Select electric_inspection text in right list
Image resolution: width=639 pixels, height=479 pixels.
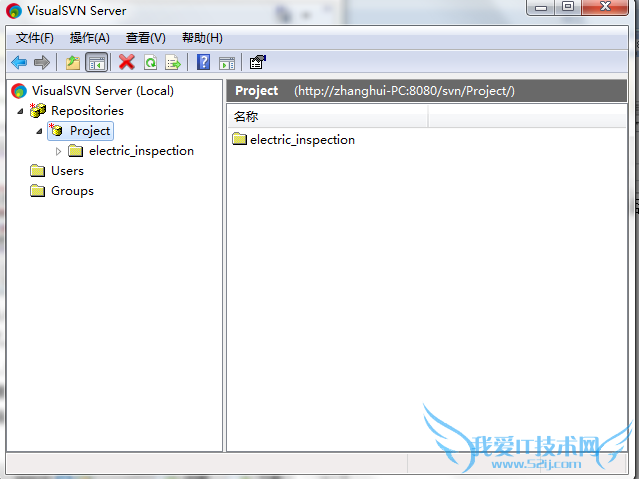click(302, 140)
